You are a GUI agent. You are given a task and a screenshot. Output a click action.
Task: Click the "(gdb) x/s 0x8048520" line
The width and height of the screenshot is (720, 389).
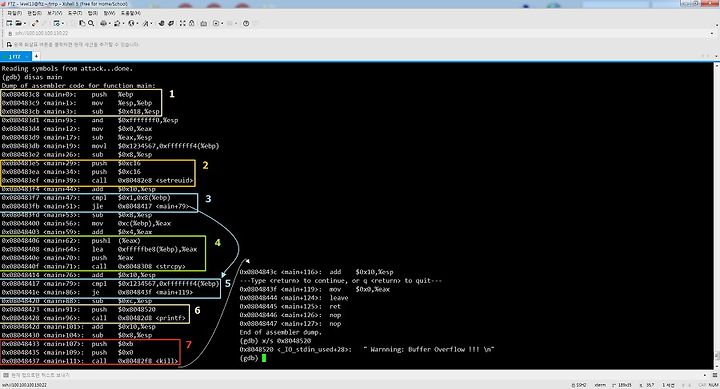tap(275, 341)
